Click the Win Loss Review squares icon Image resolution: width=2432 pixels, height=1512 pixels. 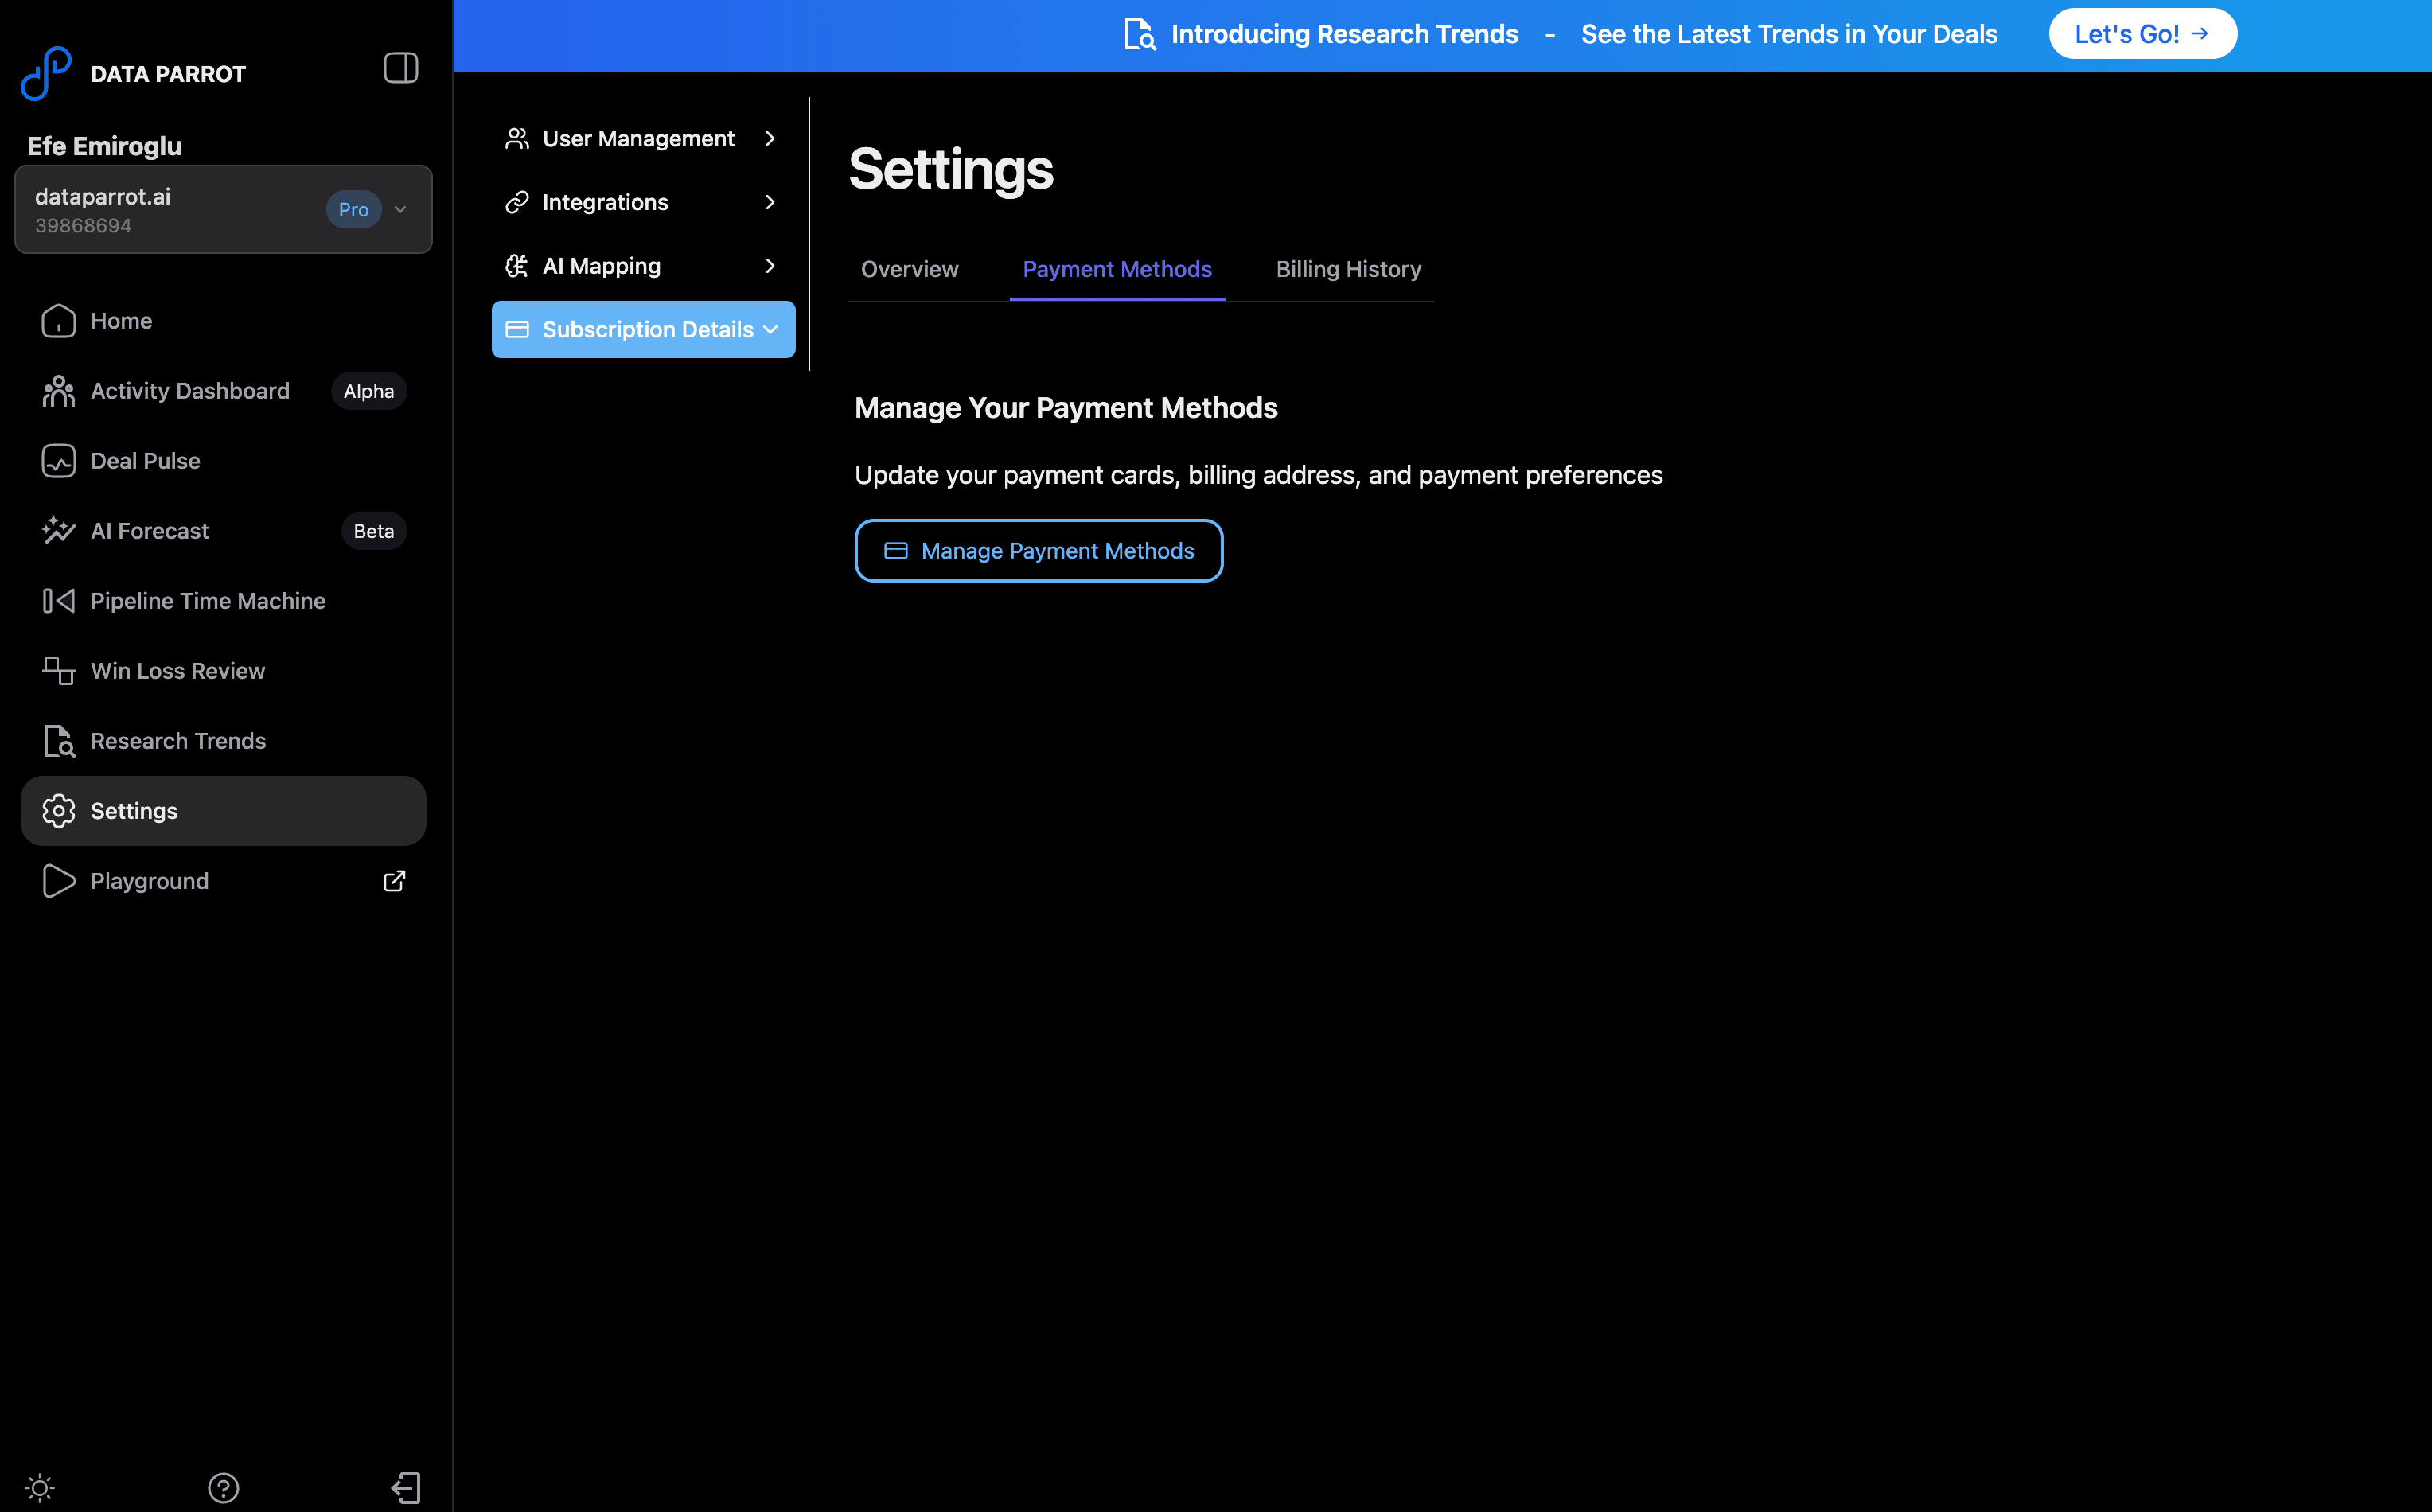click(x=59, y=671)
